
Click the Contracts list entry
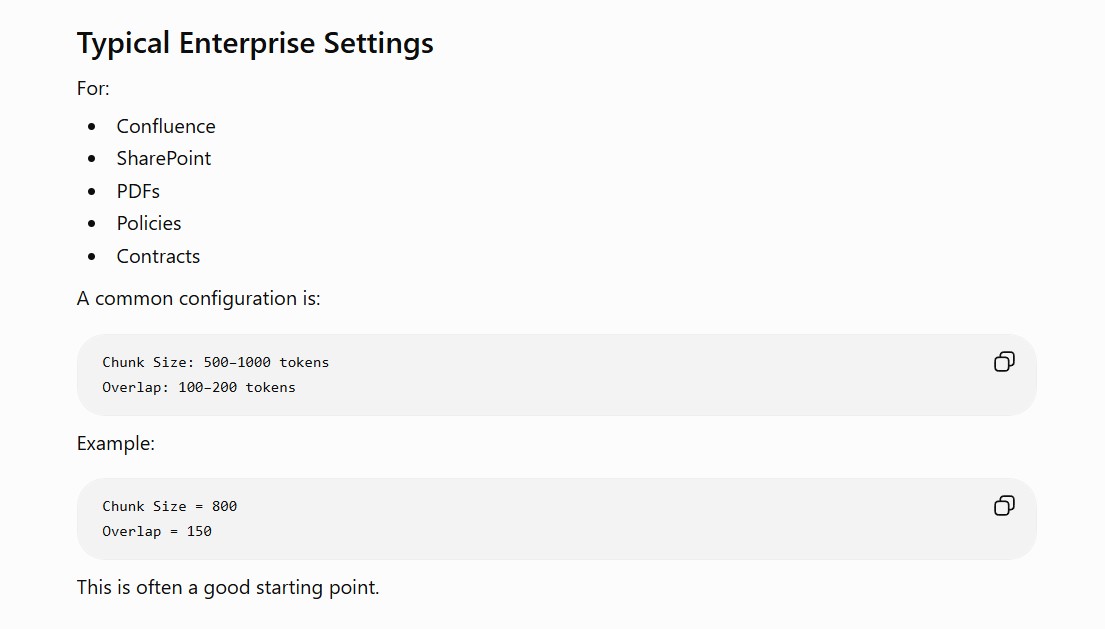(x=158, y=256)
